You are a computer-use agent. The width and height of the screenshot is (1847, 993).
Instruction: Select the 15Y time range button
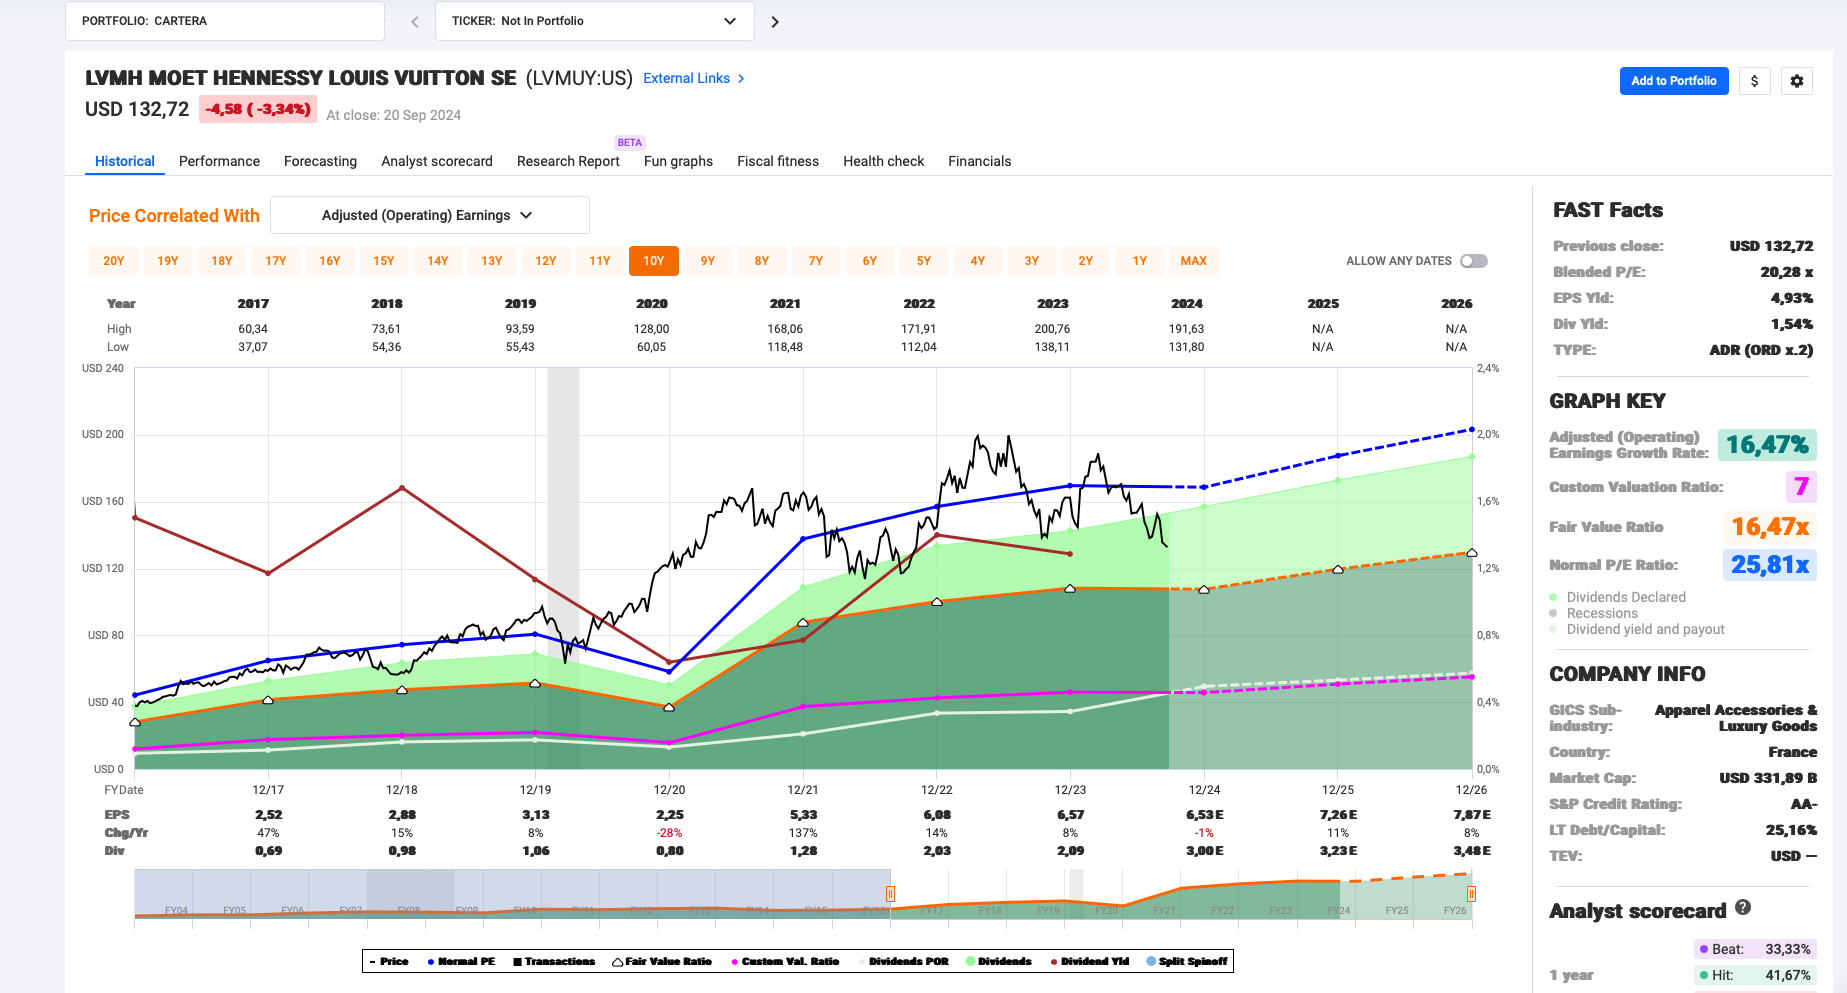pos(384,261)
